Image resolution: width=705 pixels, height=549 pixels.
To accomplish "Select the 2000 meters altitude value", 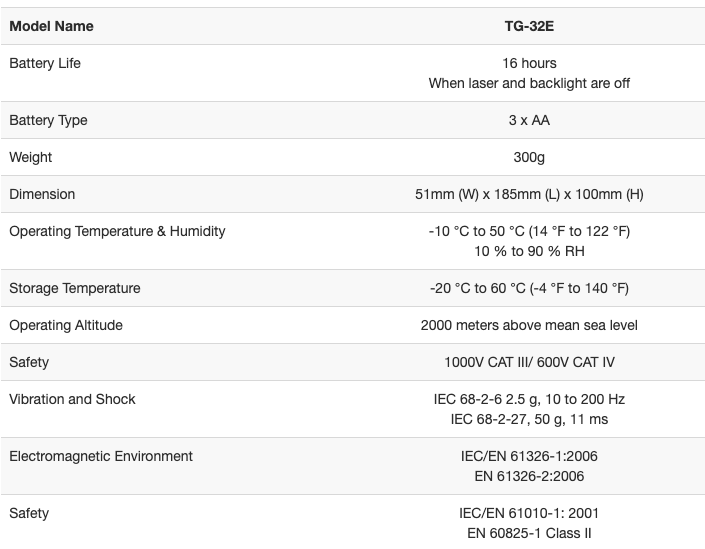I will [x=529, y=325].
